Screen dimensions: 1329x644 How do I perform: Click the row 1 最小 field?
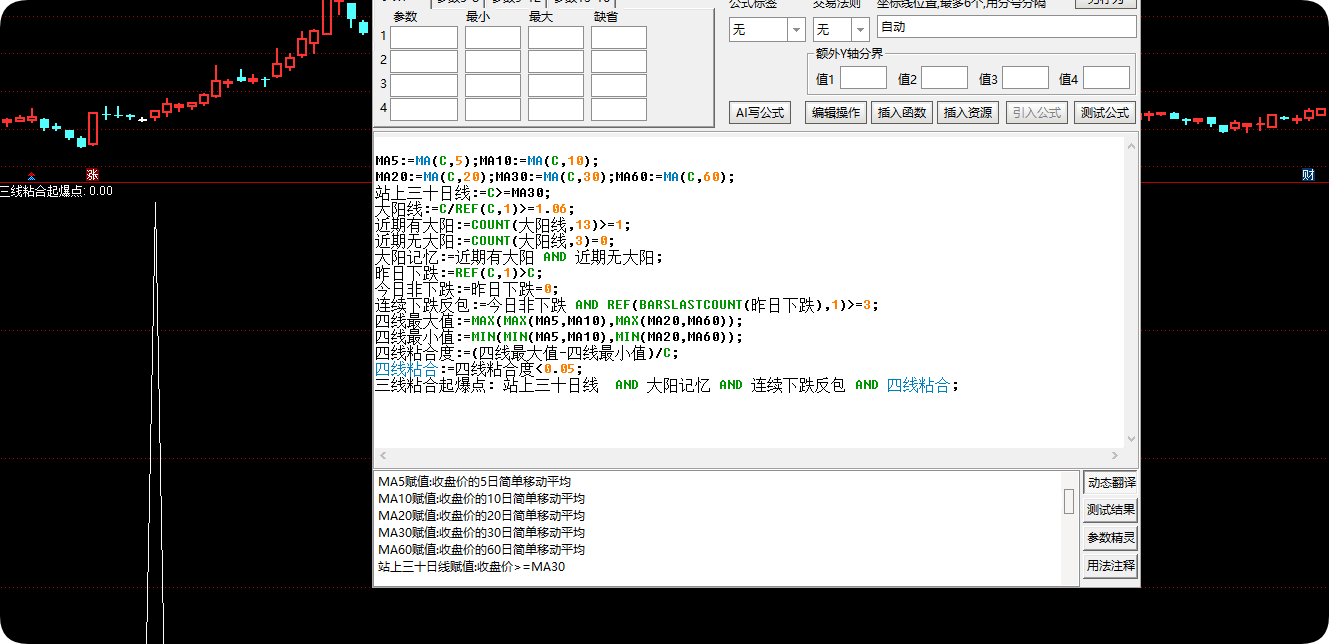click(x=493, y=37)
